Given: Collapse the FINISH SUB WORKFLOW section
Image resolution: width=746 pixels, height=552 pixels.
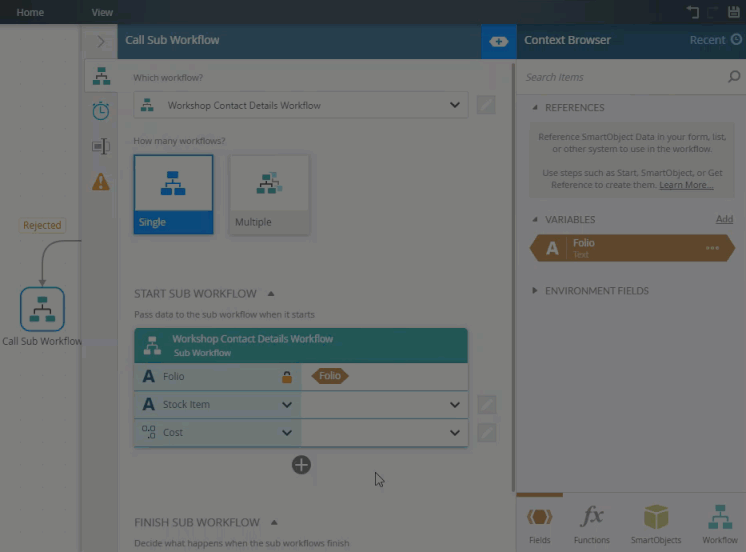Looking at the screenshot, I should (x=274, y=522).
